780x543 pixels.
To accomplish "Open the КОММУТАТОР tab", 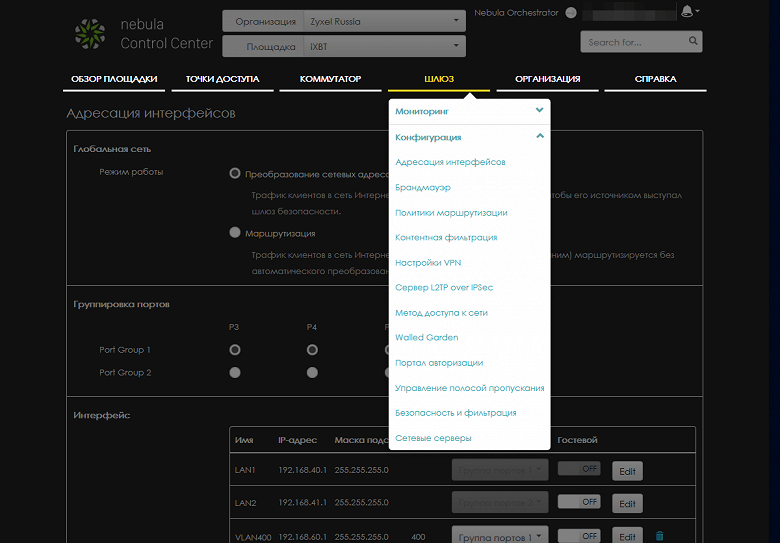I will (x=330, y=79).
